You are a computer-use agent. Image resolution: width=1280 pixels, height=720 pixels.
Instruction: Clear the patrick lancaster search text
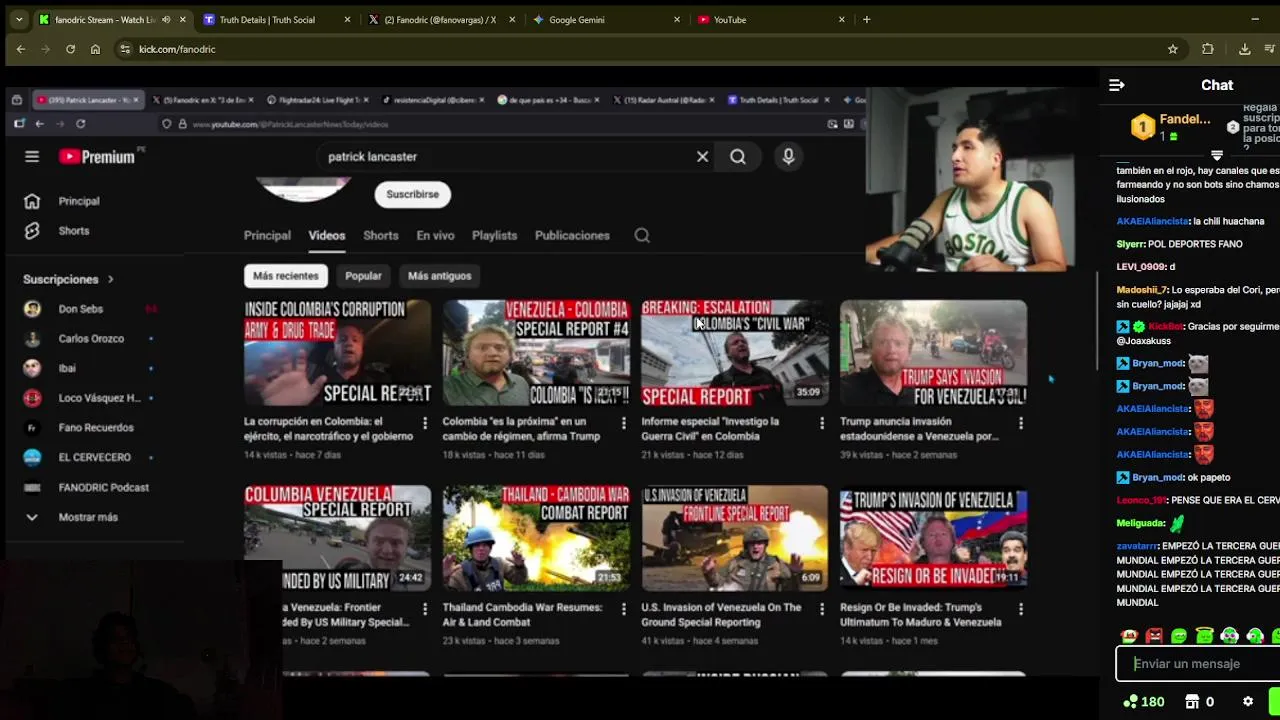[702, 156]
